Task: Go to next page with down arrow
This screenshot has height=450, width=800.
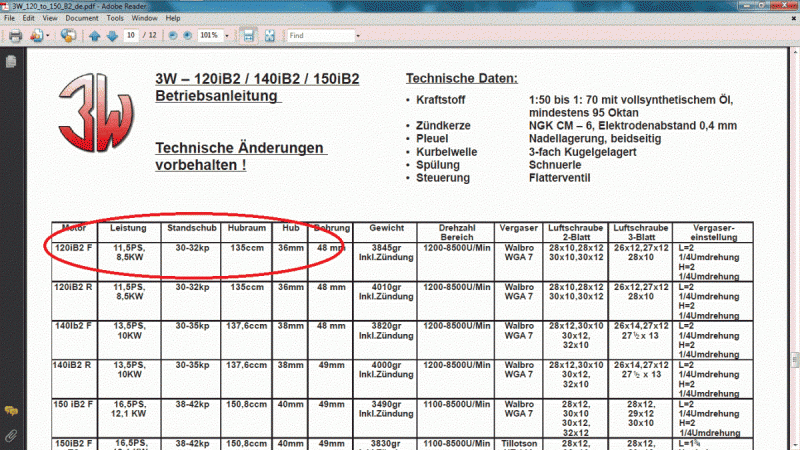Action: point(111,35)
